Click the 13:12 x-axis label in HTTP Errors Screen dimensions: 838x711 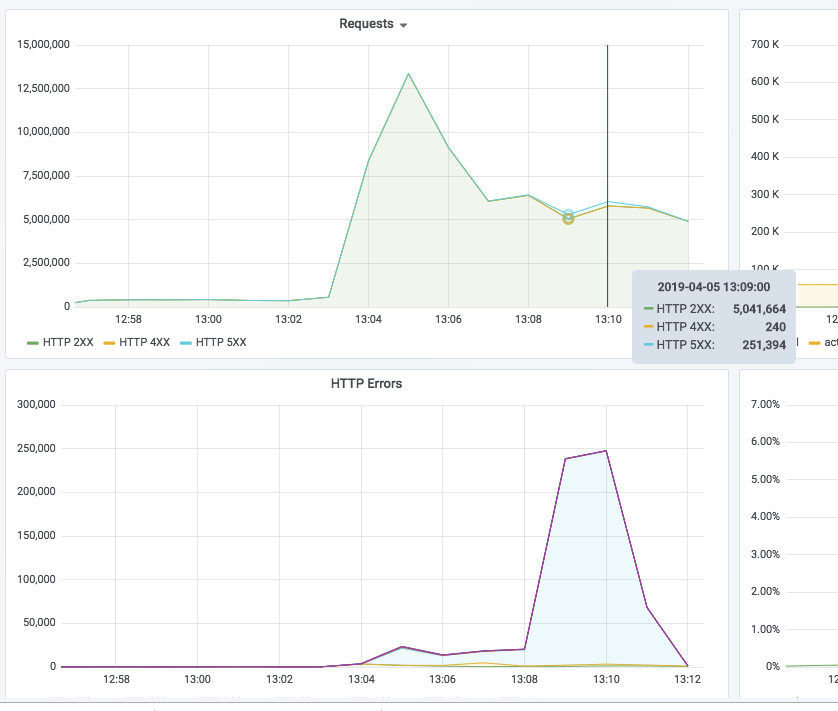687,679
